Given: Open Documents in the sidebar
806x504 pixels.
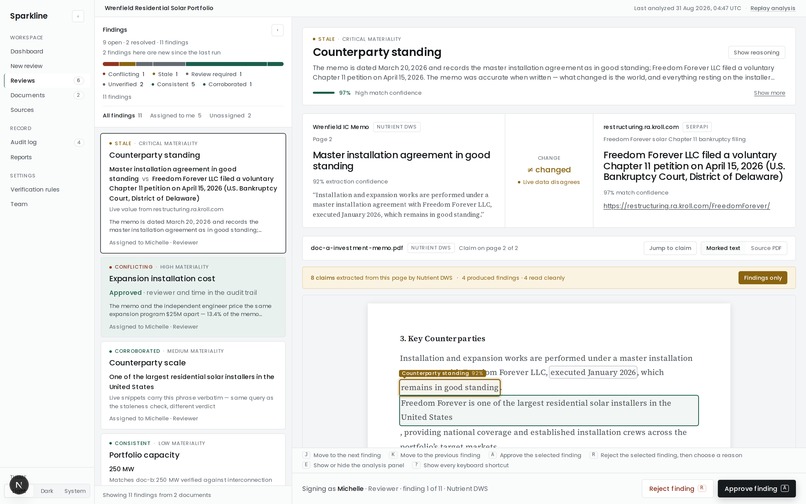Looking at the screenshot, I should pos(47,95).
